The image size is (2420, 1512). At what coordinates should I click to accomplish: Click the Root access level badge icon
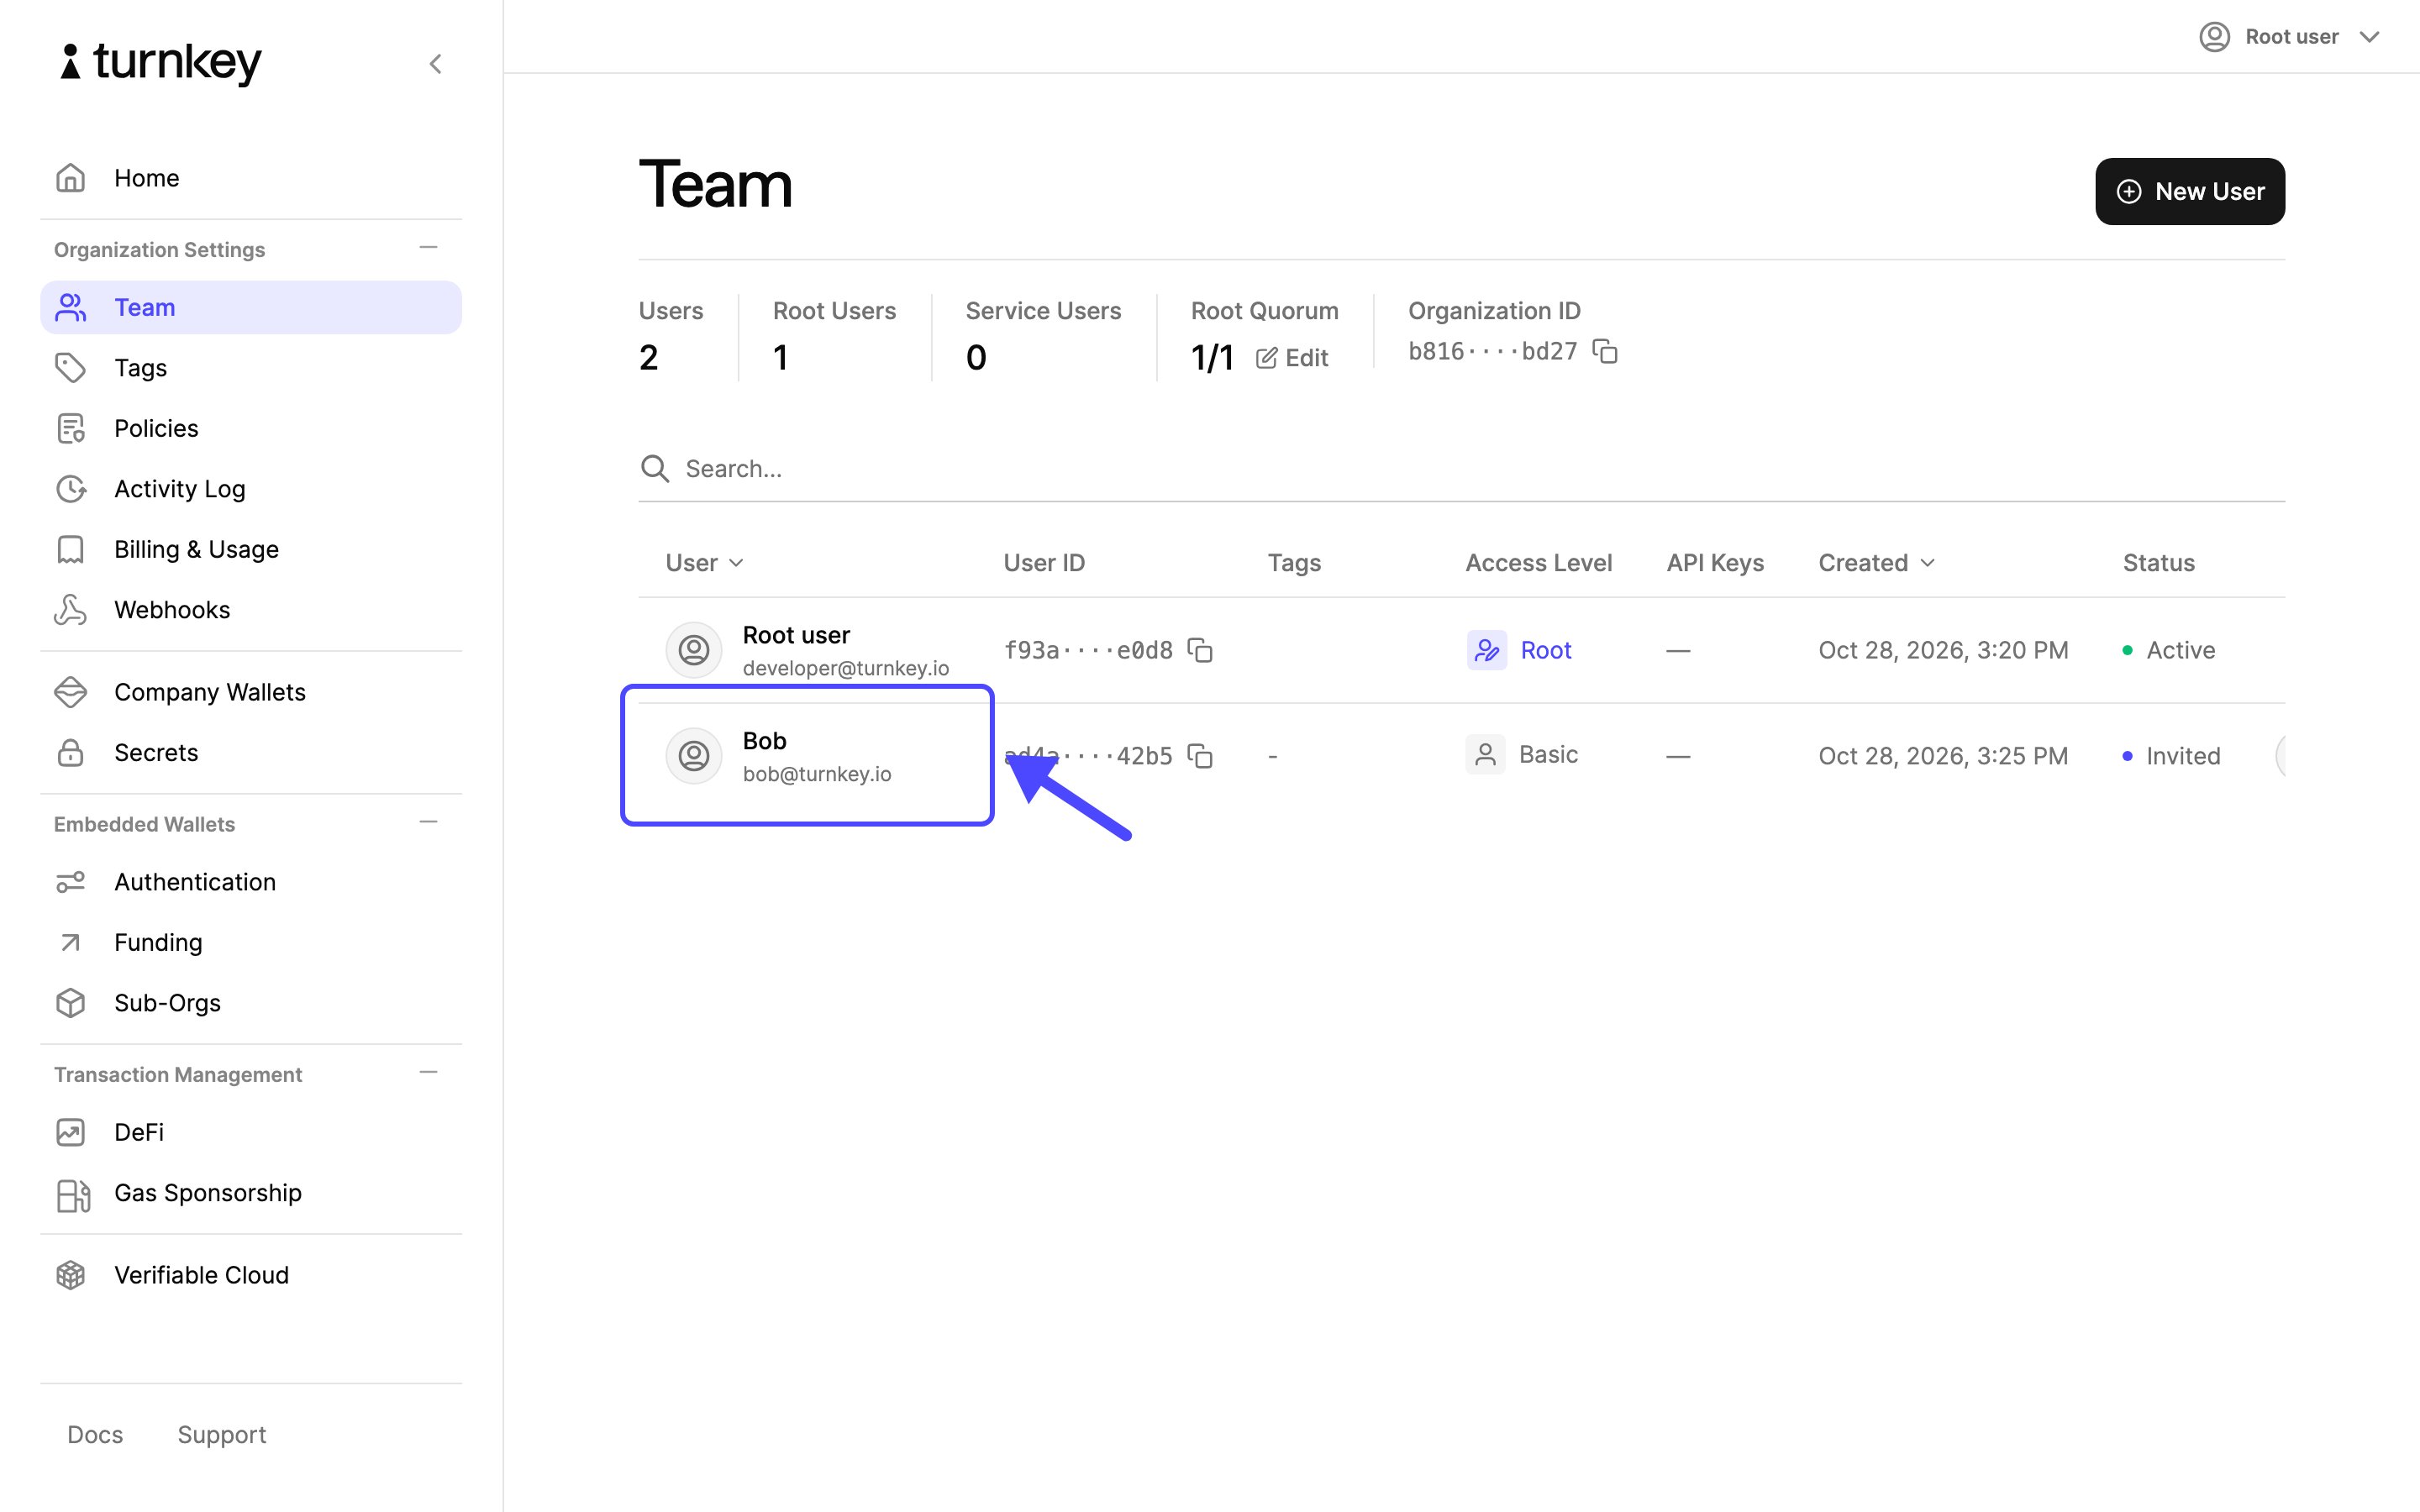tap(1486, 650)
